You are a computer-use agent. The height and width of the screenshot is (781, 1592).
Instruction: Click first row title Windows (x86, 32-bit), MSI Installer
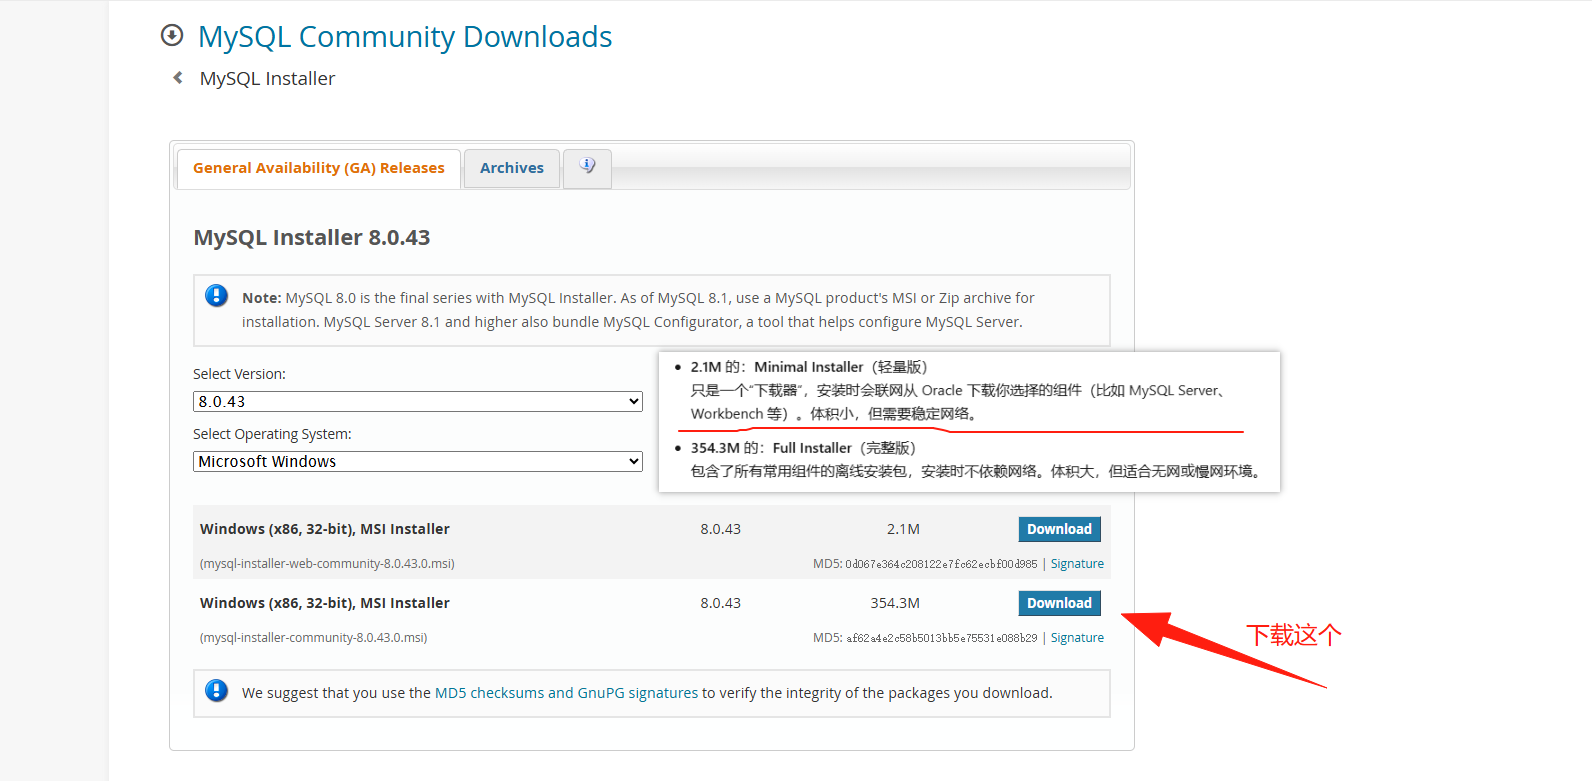(325, 529)
